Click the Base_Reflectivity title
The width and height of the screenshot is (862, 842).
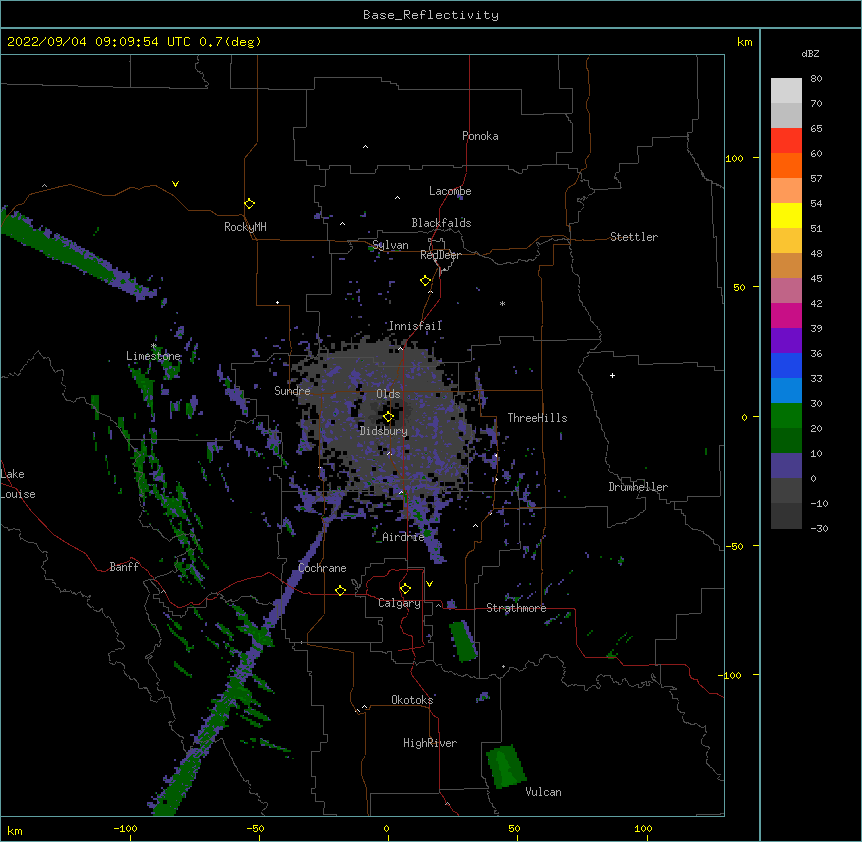click(431, 15)
